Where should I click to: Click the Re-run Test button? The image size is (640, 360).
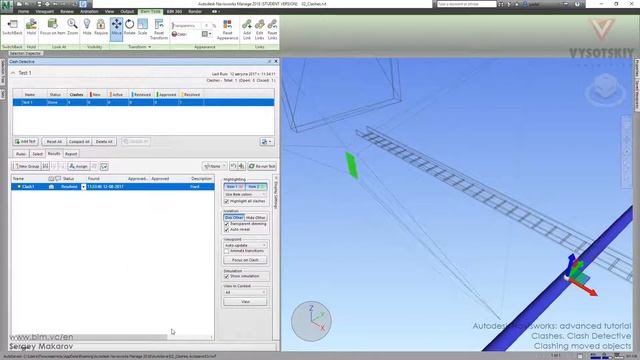click(x=262, y=166)
